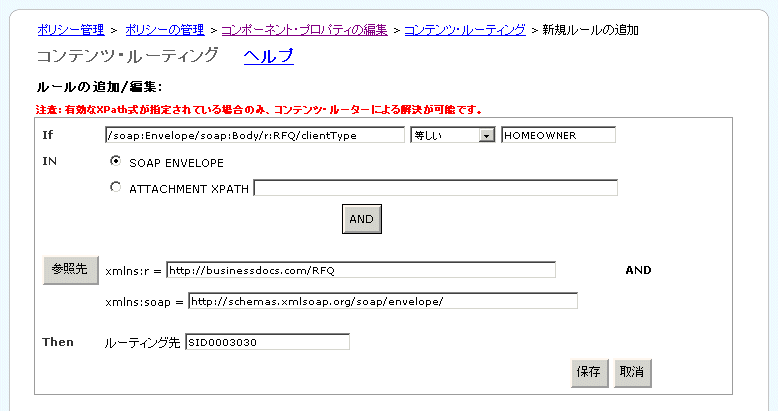
Task: Click the red 注意 XPath warning text
Action: pyautogui.click(x=259, y=110)
